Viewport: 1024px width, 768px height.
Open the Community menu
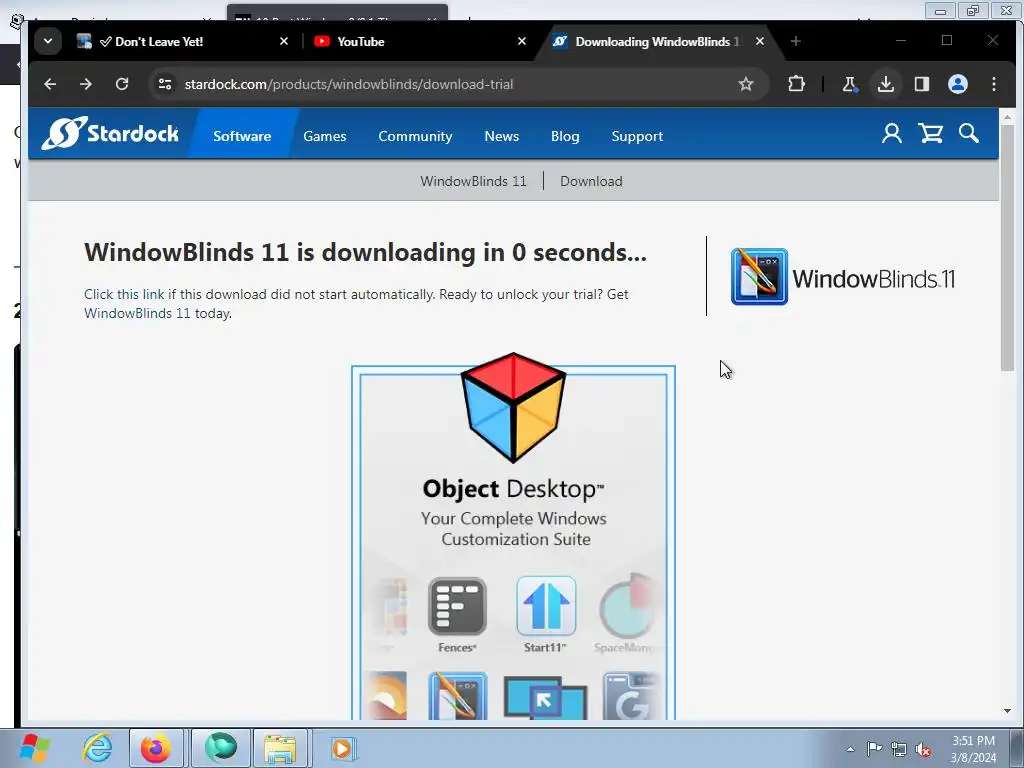point(415,136)
